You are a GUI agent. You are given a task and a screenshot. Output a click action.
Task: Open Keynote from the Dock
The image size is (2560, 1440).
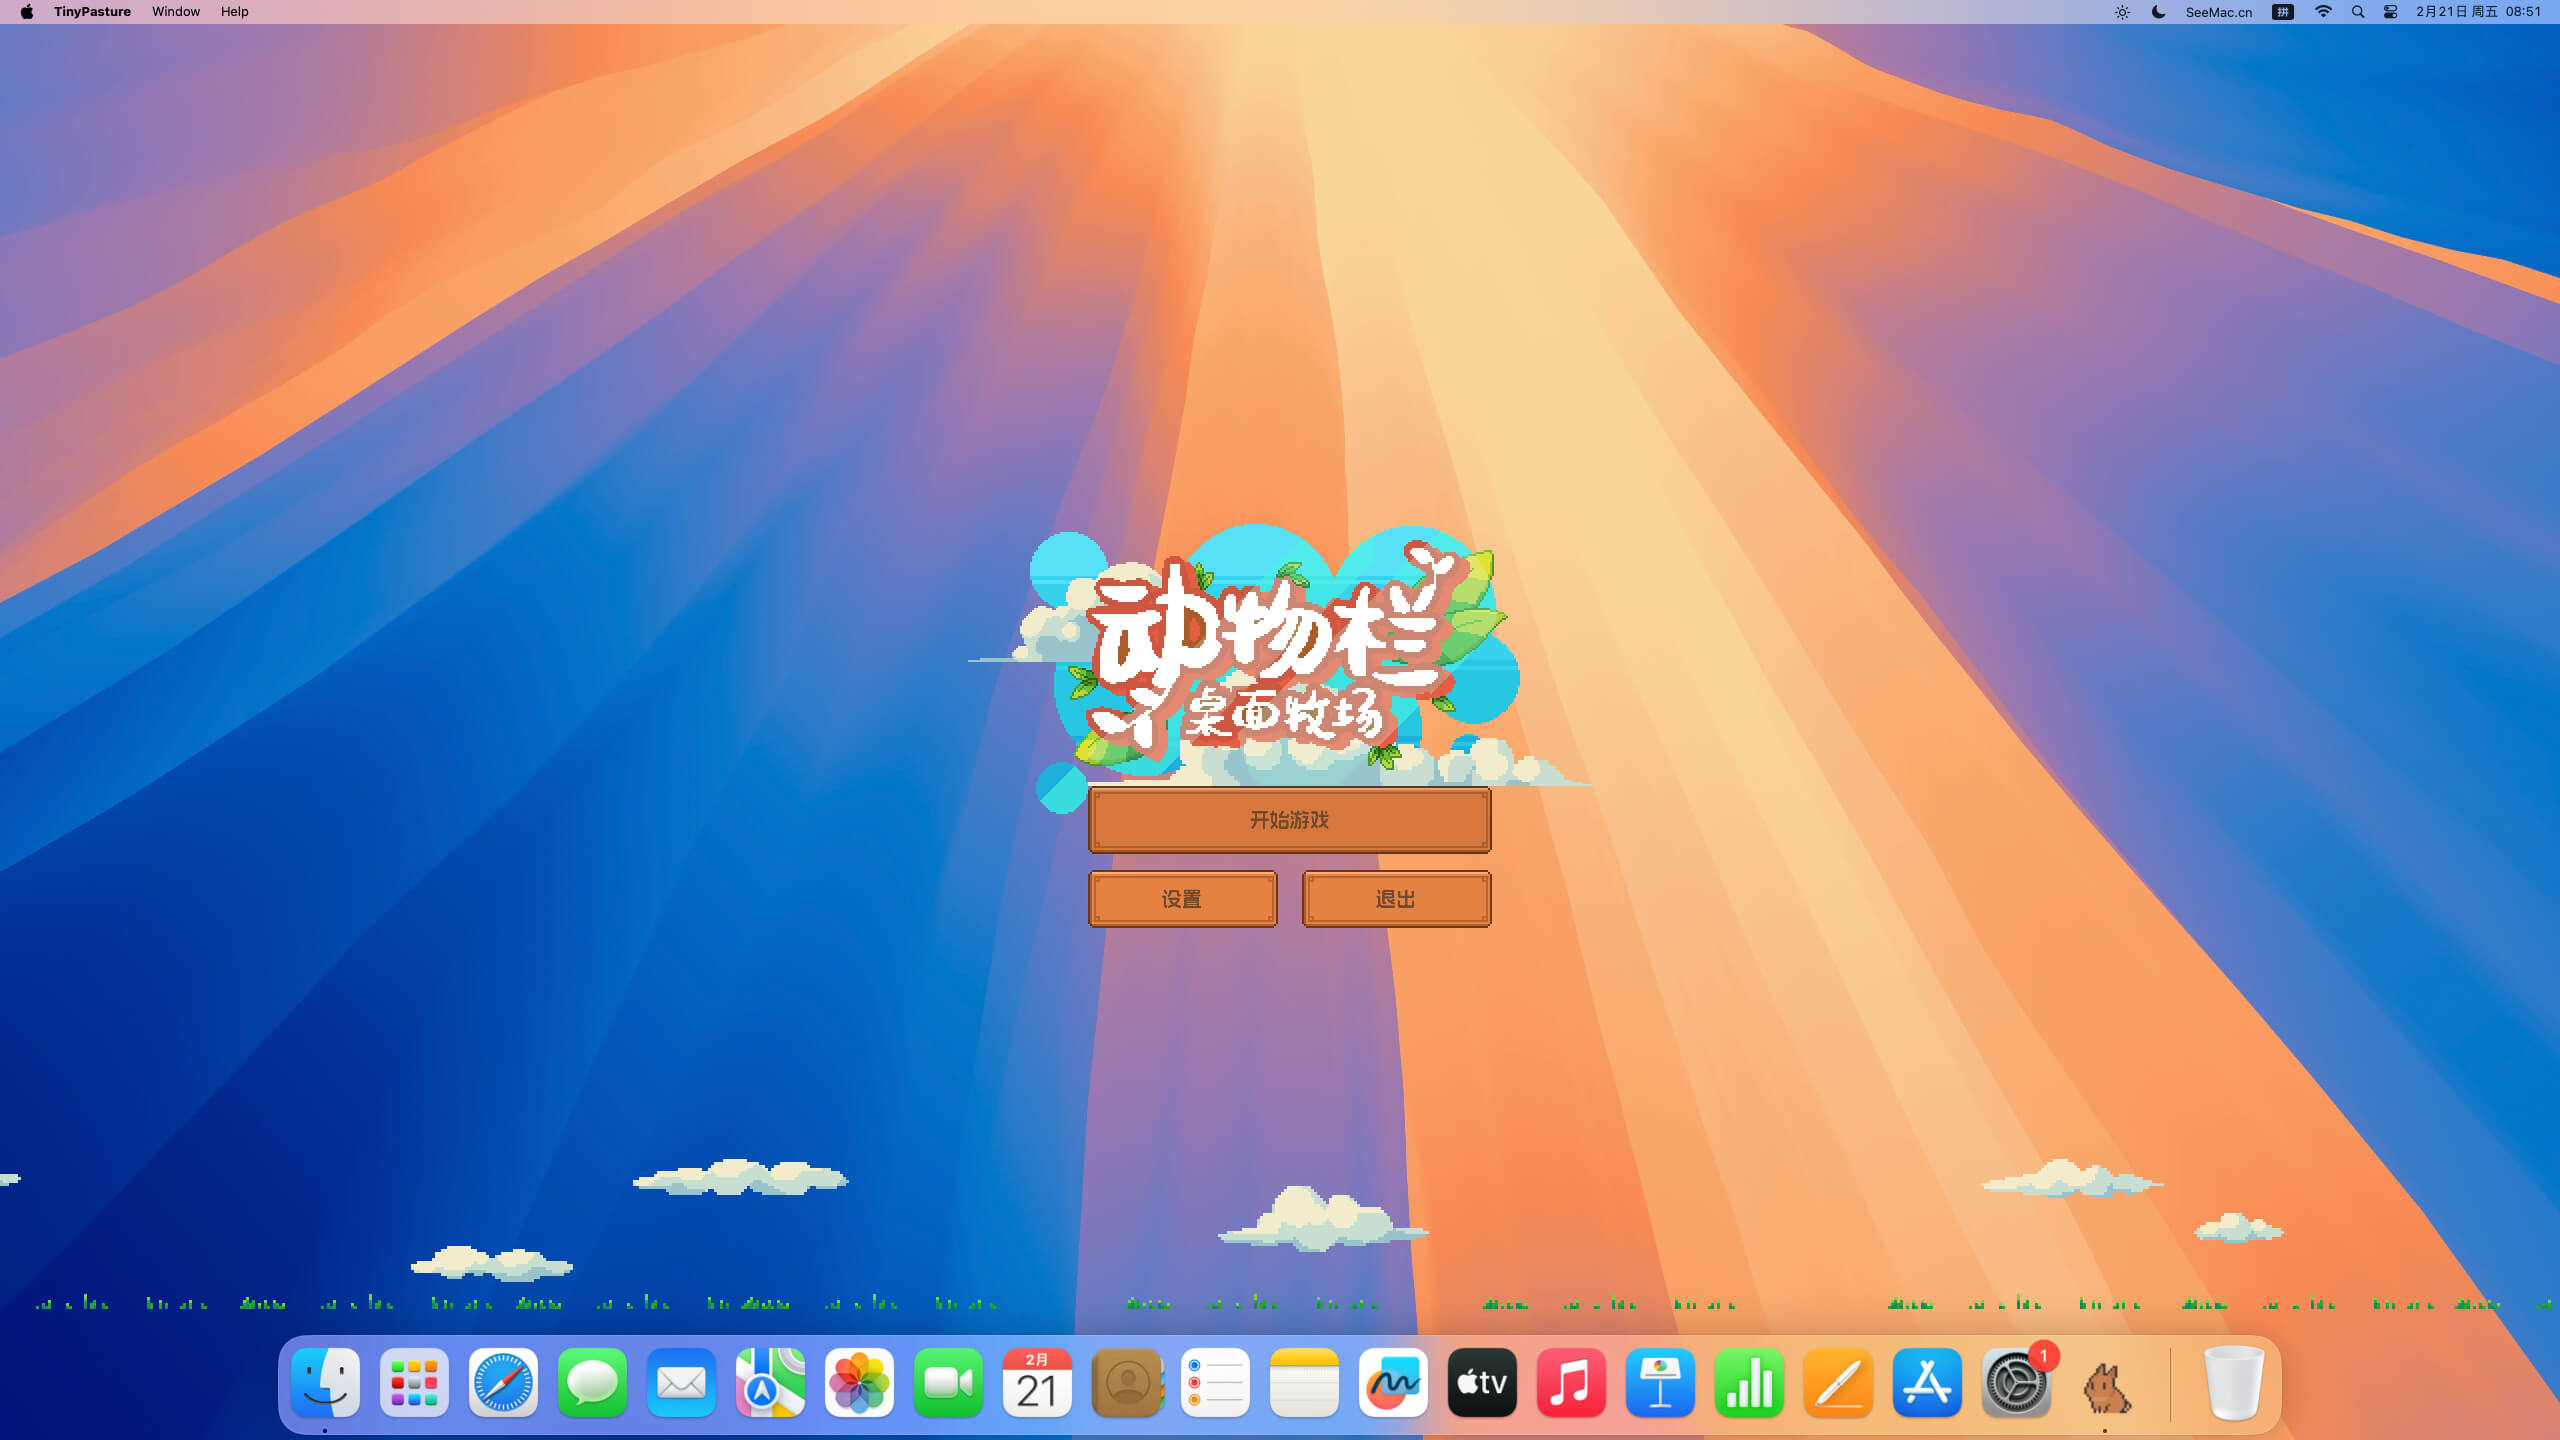point(1660,1383)
